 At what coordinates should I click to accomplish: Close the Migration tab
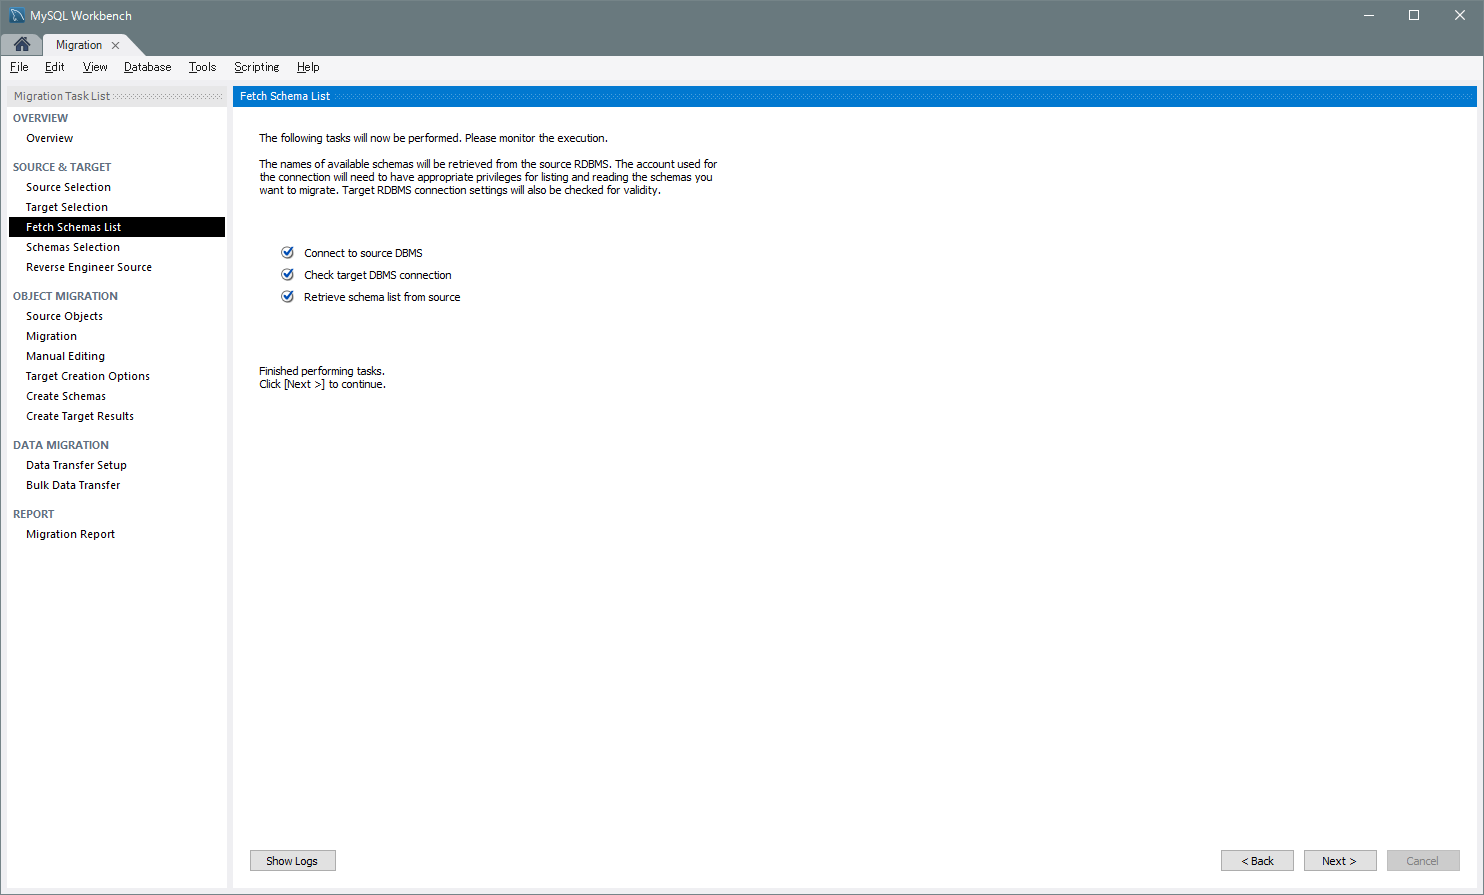click(116, 45)
